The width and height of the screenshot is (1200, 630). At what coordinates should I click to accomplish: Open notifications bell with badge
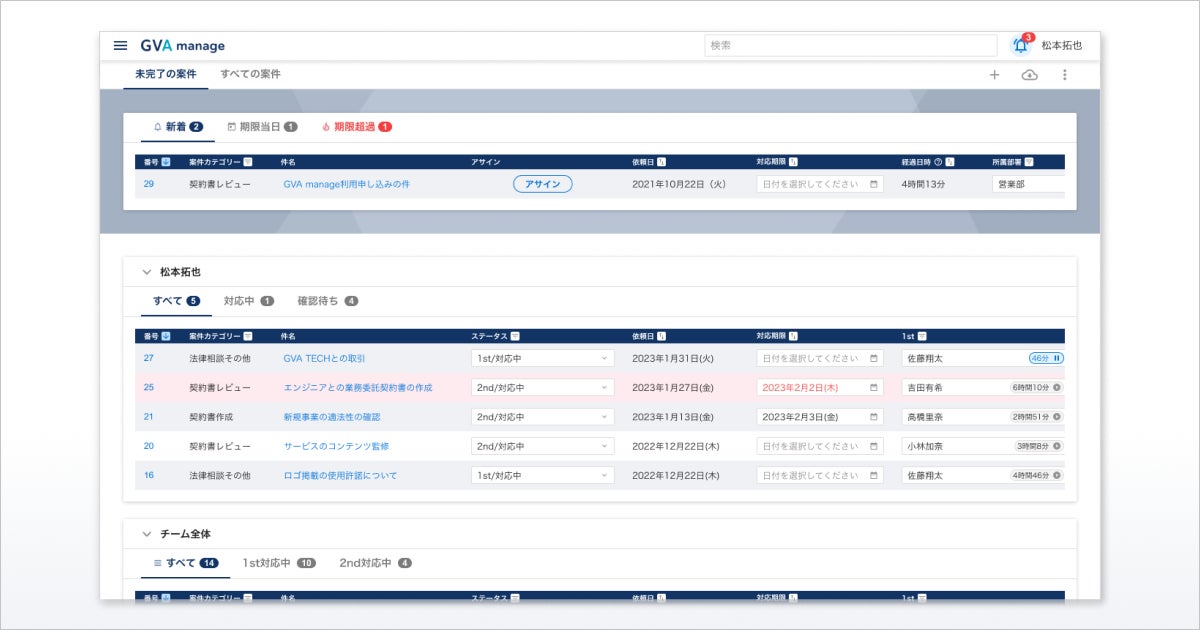1021,44
